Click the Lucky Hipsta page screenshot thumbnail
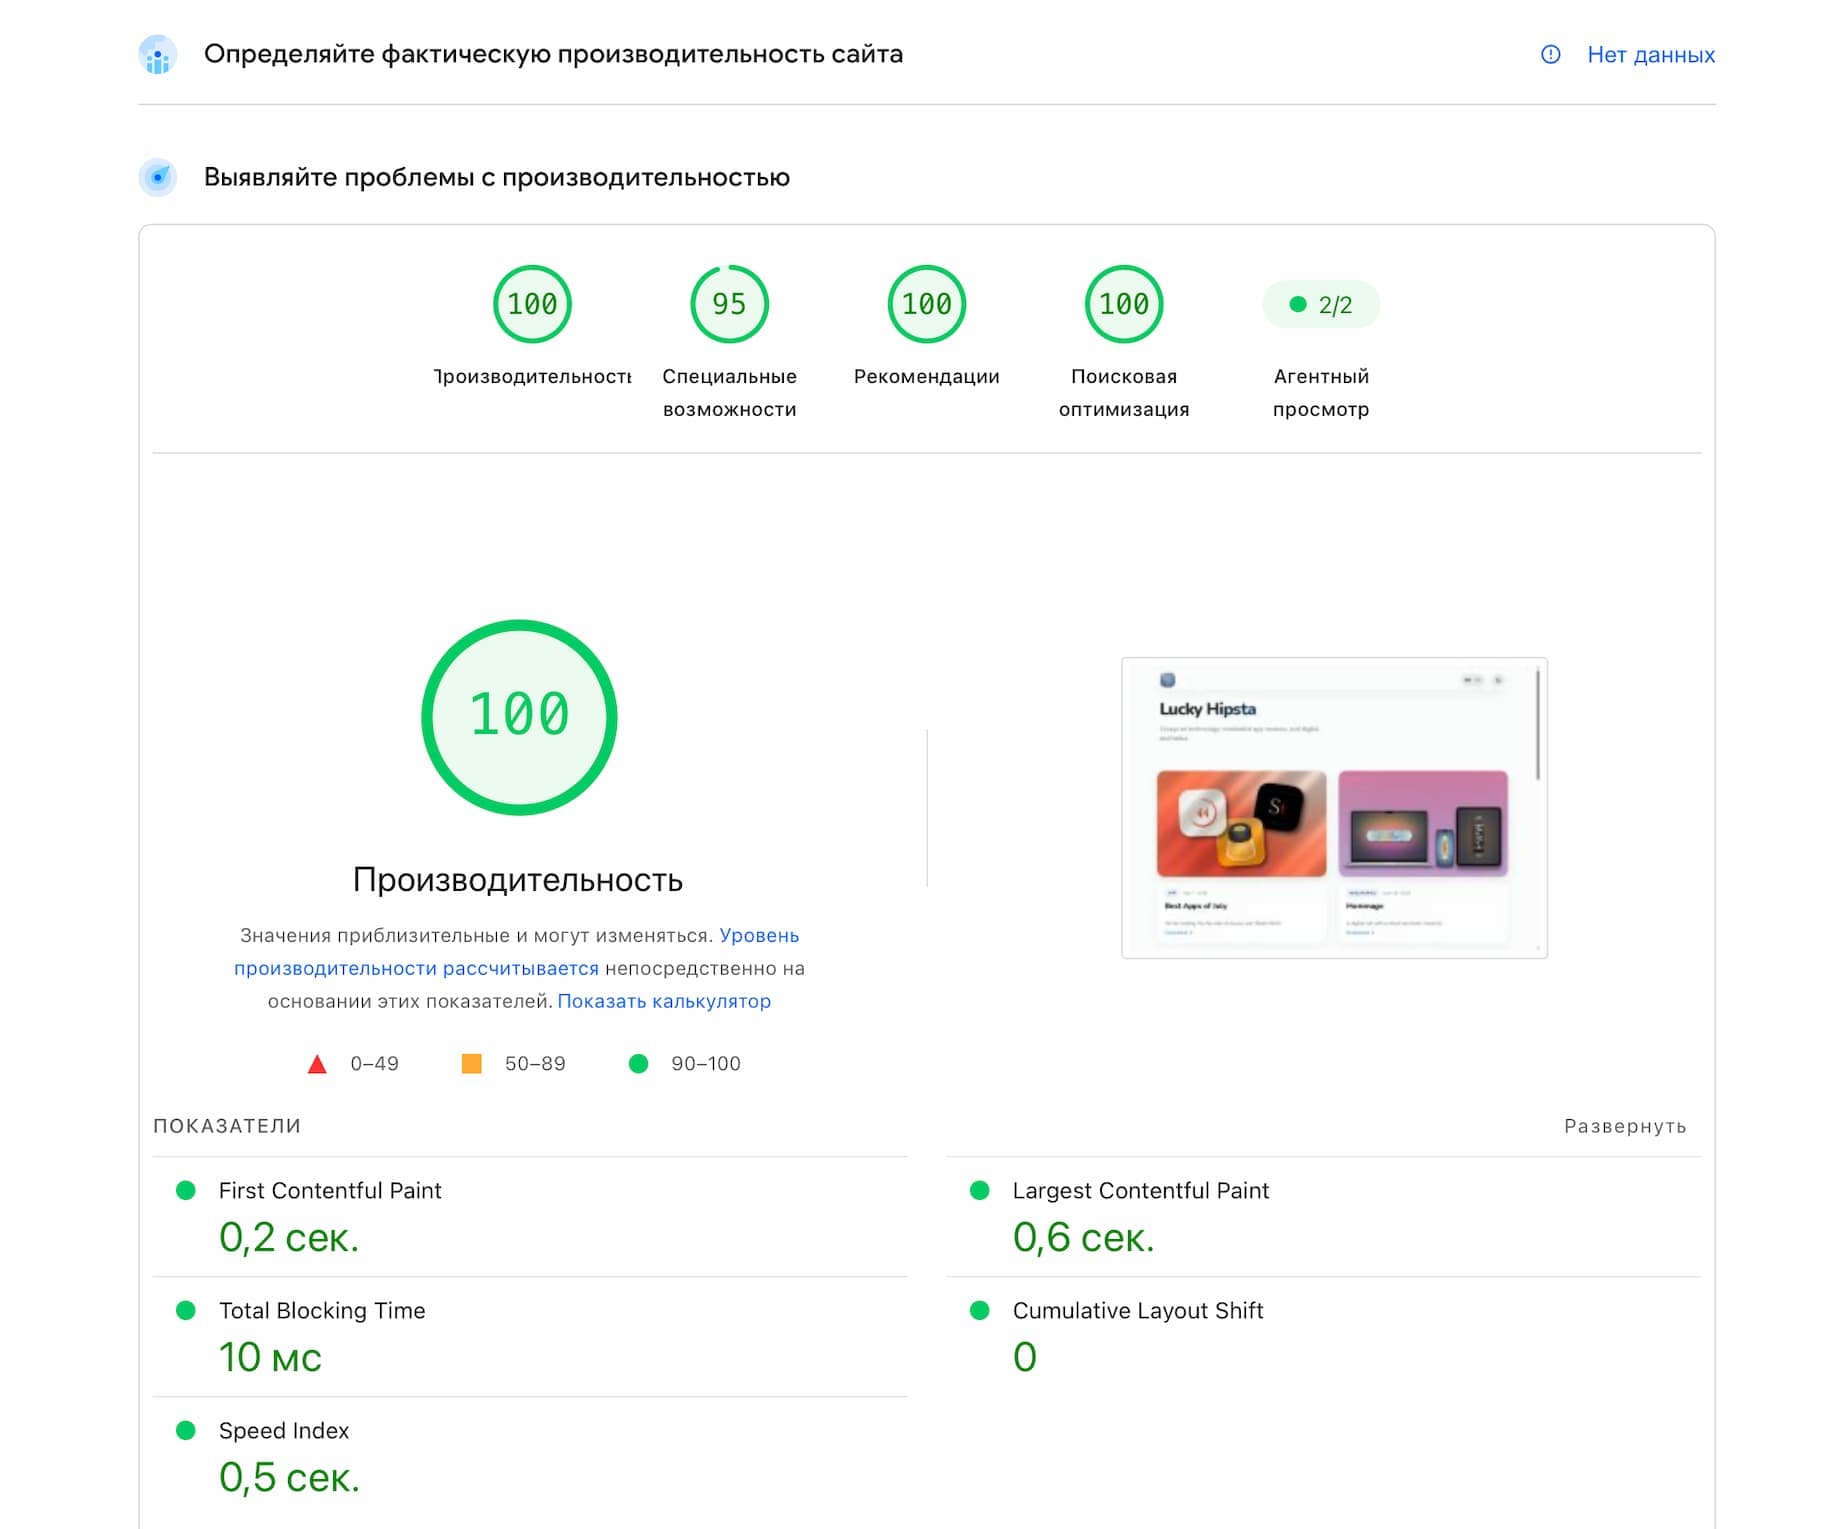 pos(1334,808)
